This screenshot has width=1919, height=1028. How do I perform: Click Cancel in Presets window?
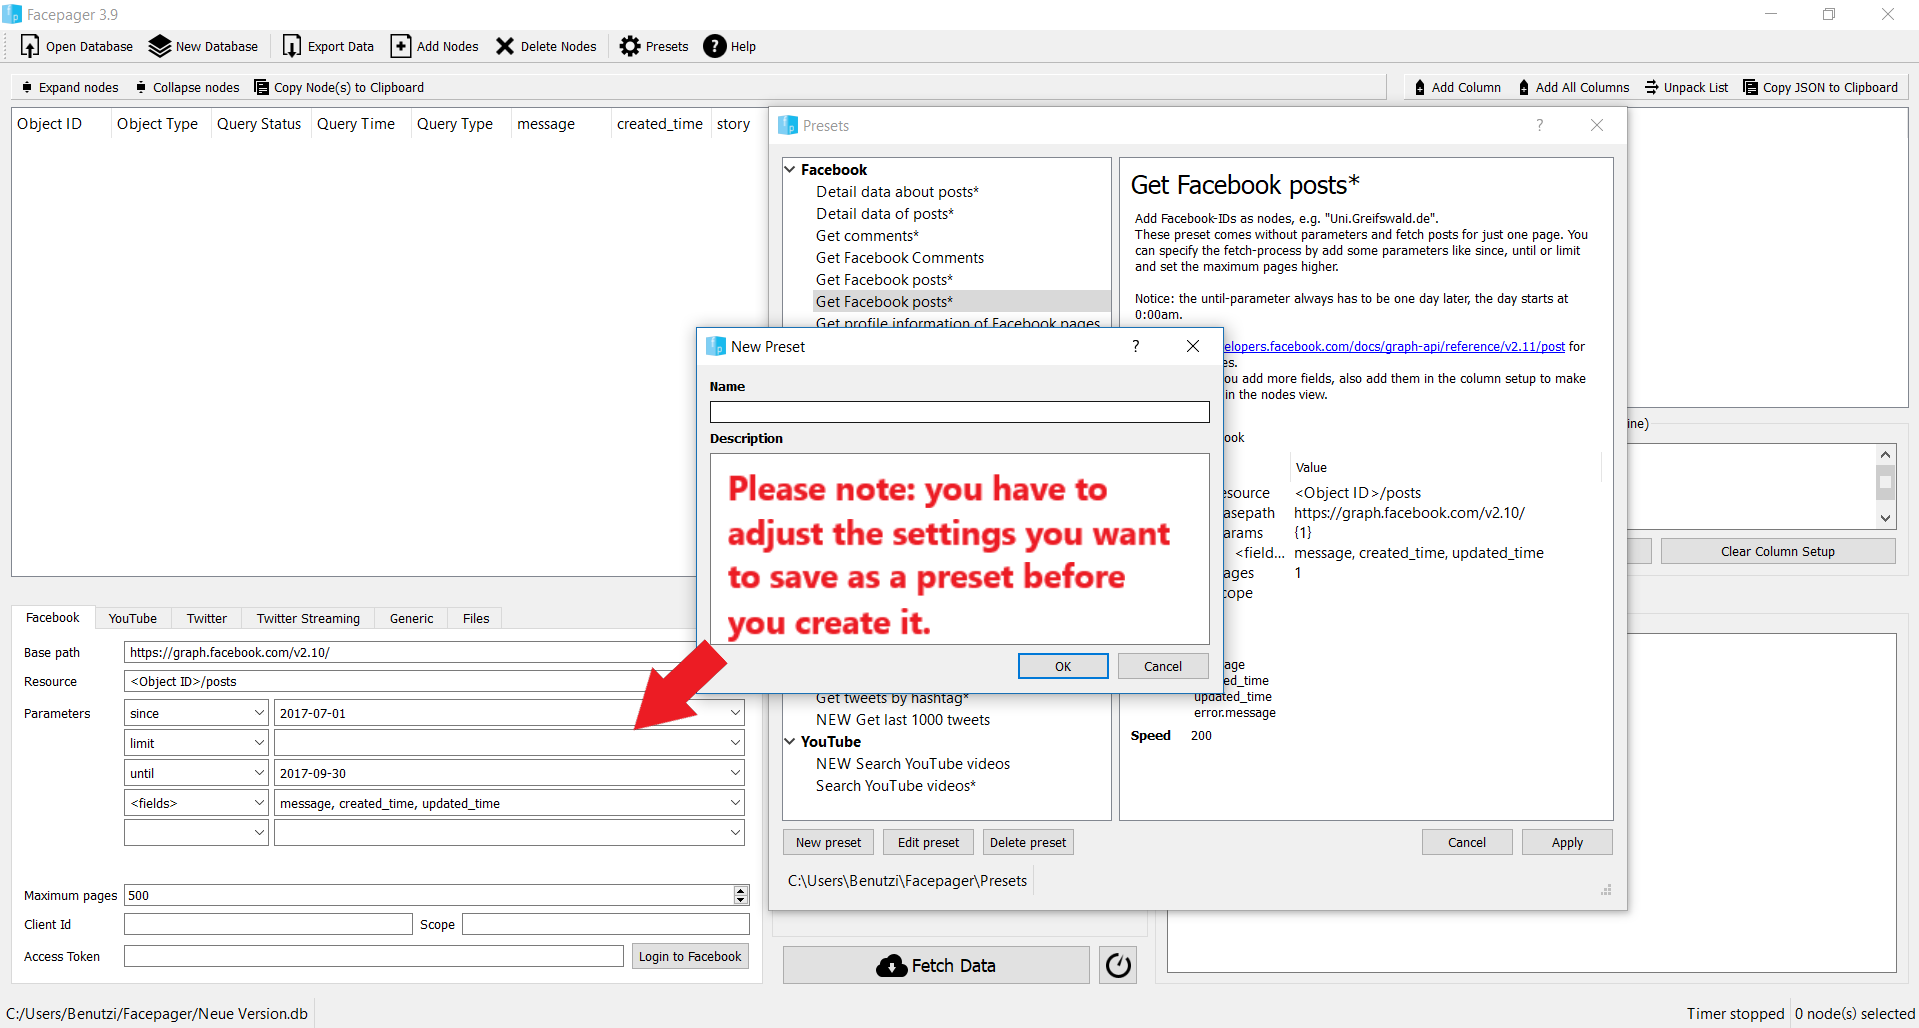[x=1467, y=842]
